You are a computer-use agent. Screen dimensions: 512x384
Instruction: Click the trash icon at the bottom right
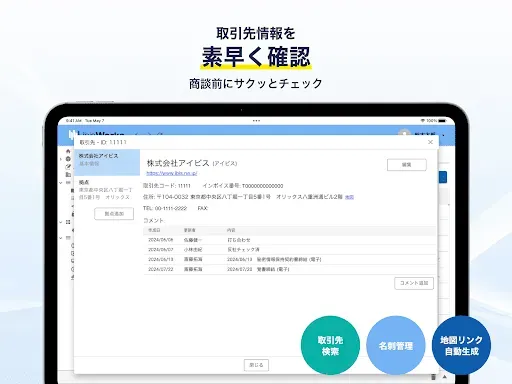(x=433, y=377)
